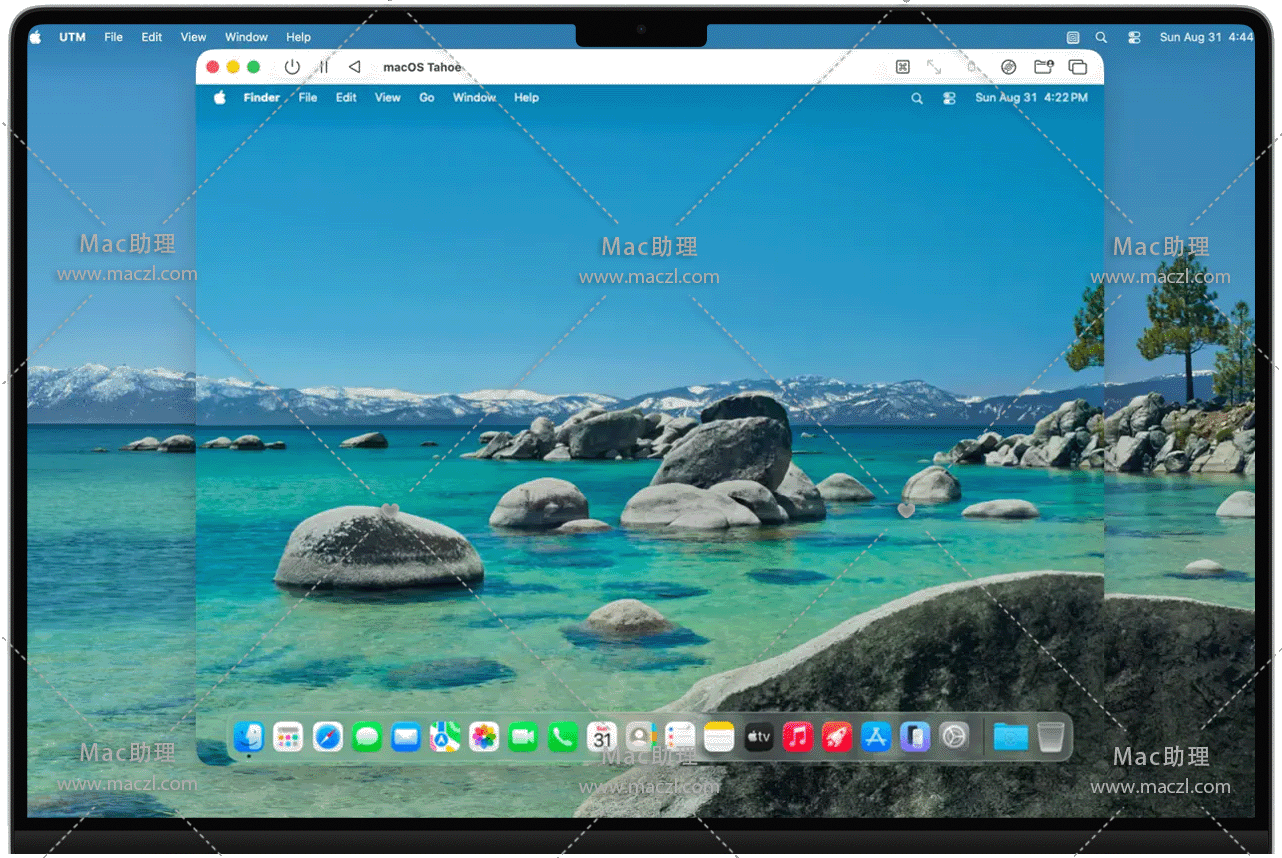The height and width of the screenshot is (858, 1282).
Task: Open the drive image disc menu
Action: [x=1008, y=67]
